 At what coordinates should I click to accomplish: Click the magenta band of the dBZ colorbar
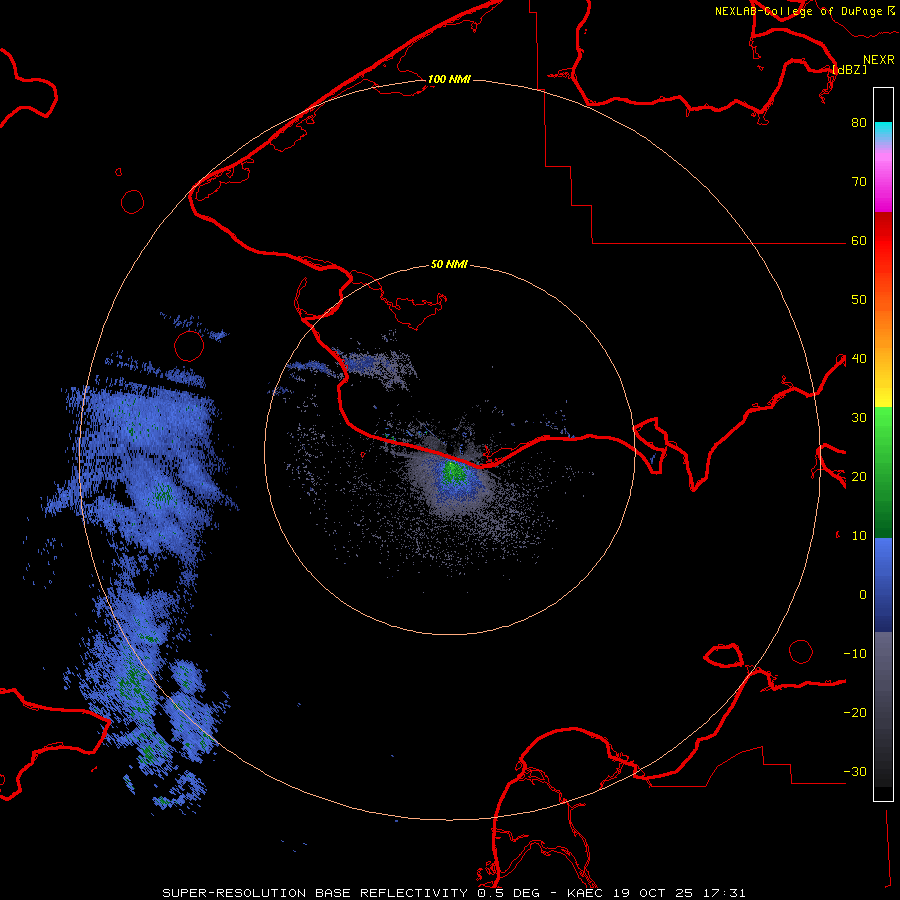point(883,184)
